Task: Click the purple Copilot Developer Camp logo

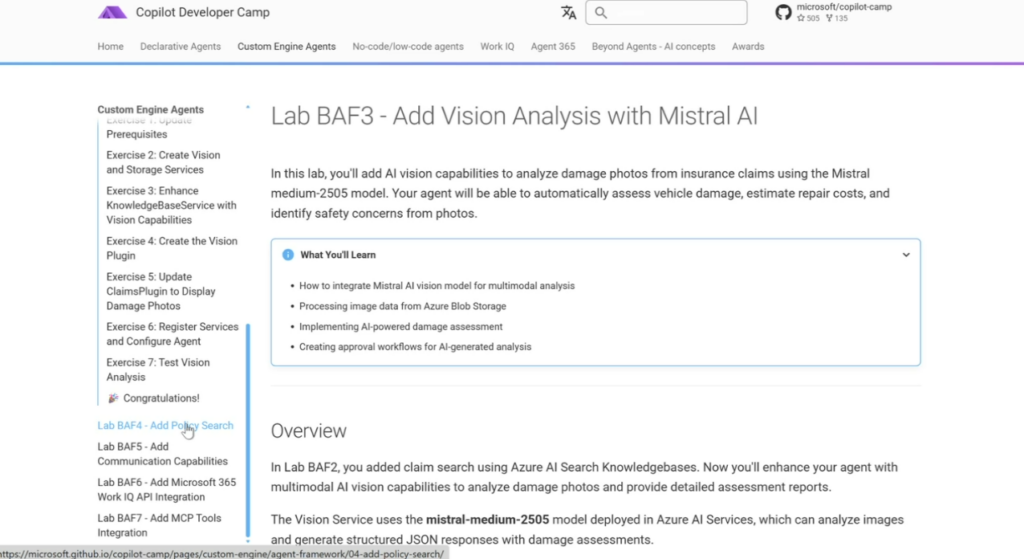Action: click(112, 13)
